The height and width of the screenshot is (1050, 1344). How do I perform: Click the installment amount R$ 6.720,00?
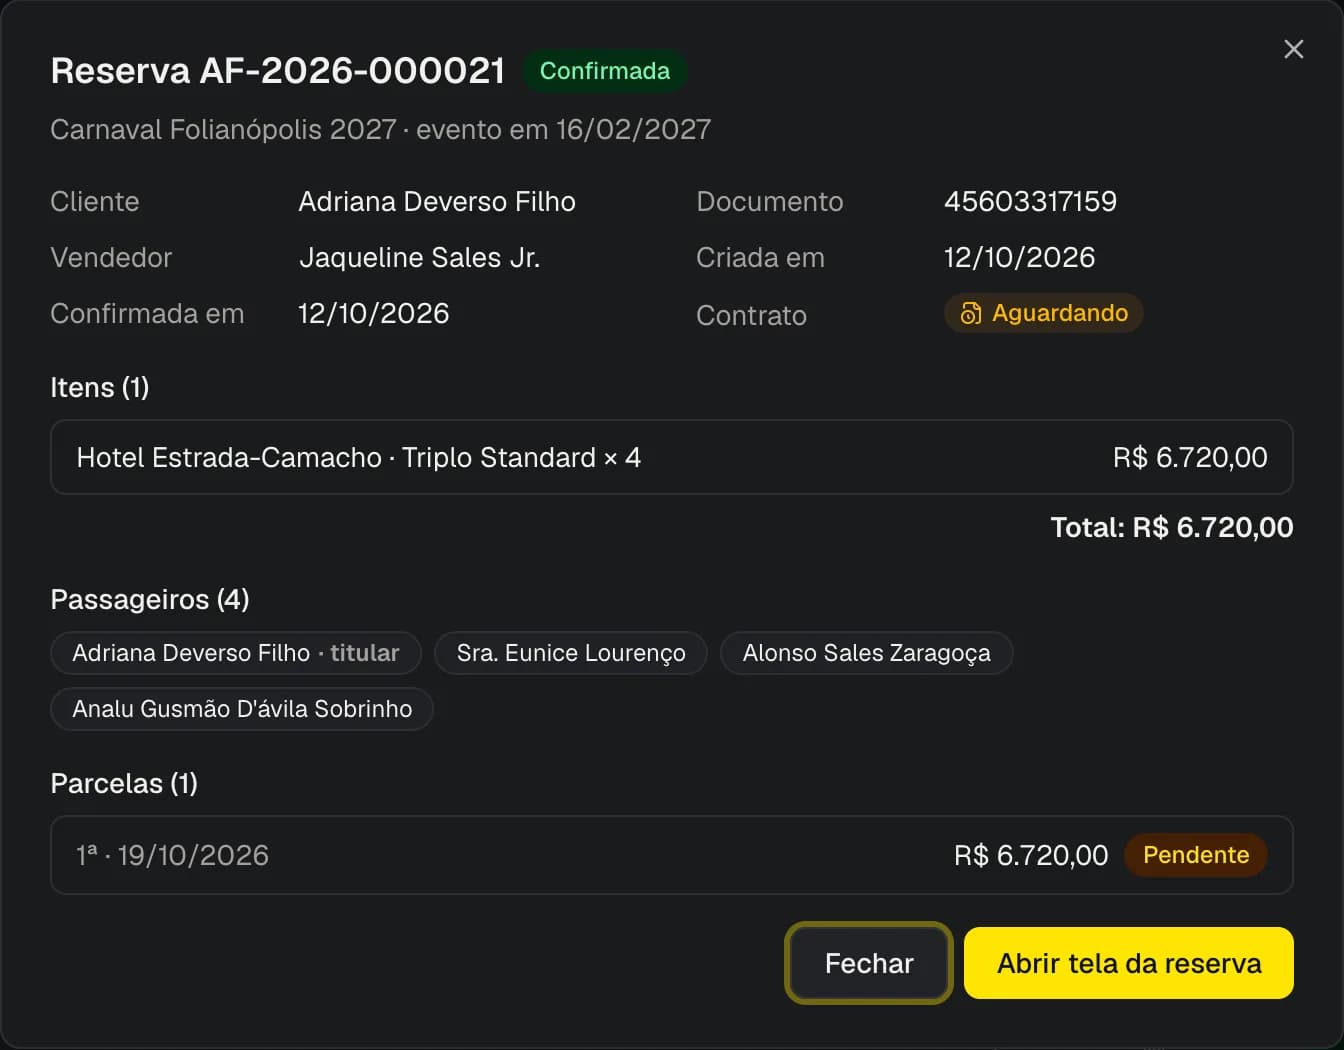pos(1031,855)
